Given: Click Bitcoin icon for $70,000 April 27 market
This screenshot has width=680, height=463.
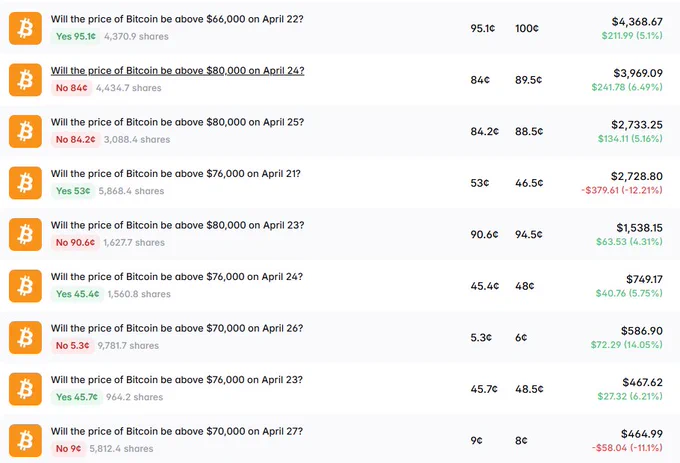Looking at the screenshot, I should [25, 441].
